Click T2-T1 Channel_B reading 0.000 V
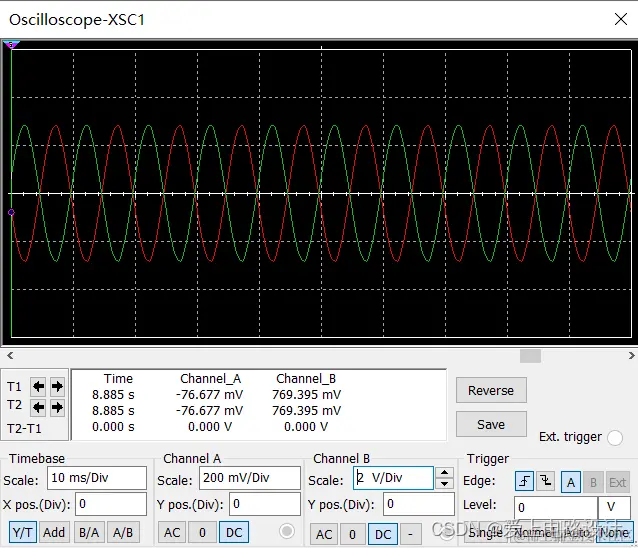This screenshot has height=548, width=638. 306,427
